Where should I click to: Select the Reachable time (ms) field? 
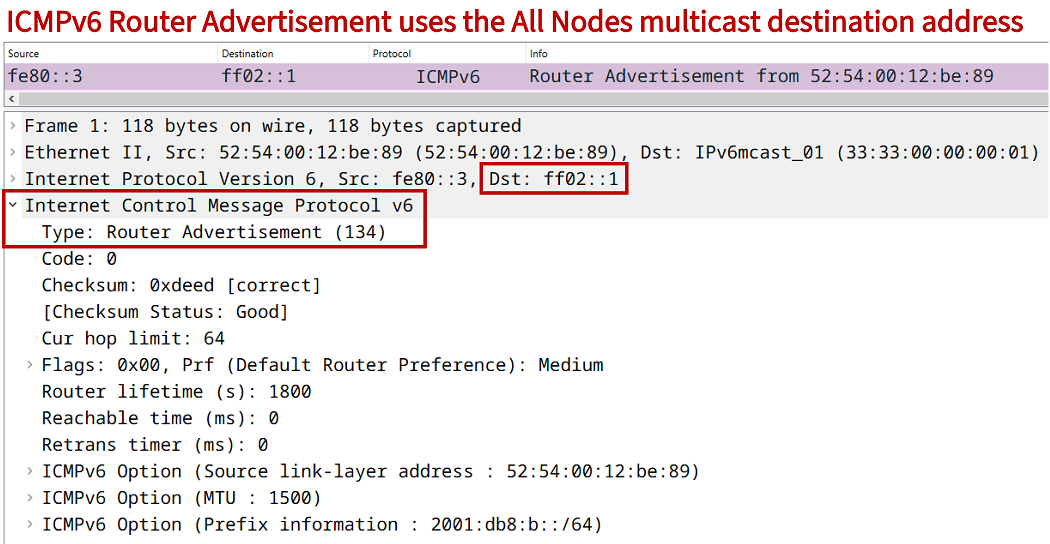click(160, 418)
